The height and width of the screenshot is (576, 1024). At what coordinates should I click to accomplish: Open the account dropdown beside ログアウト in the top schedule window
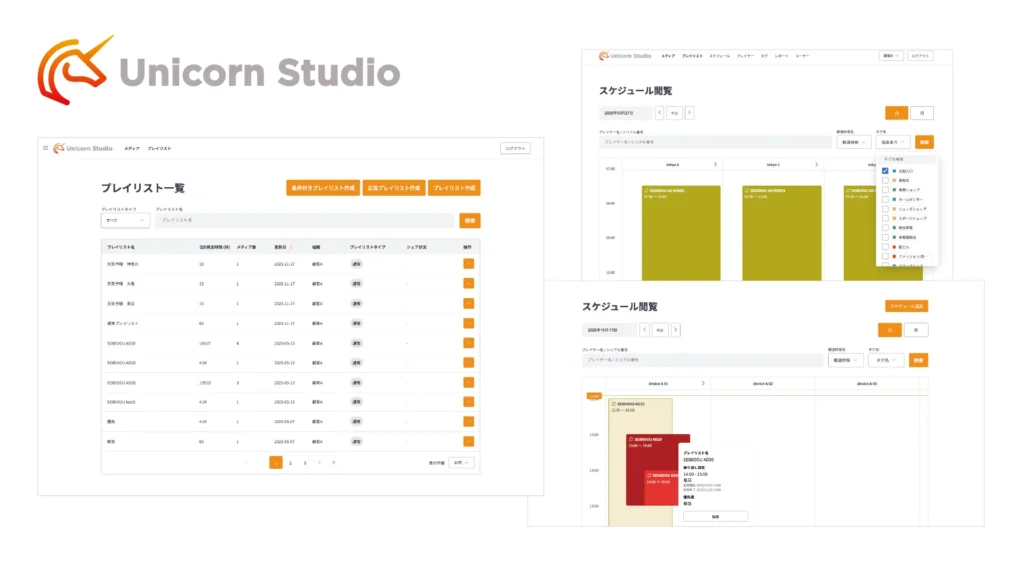click(891, 56)
